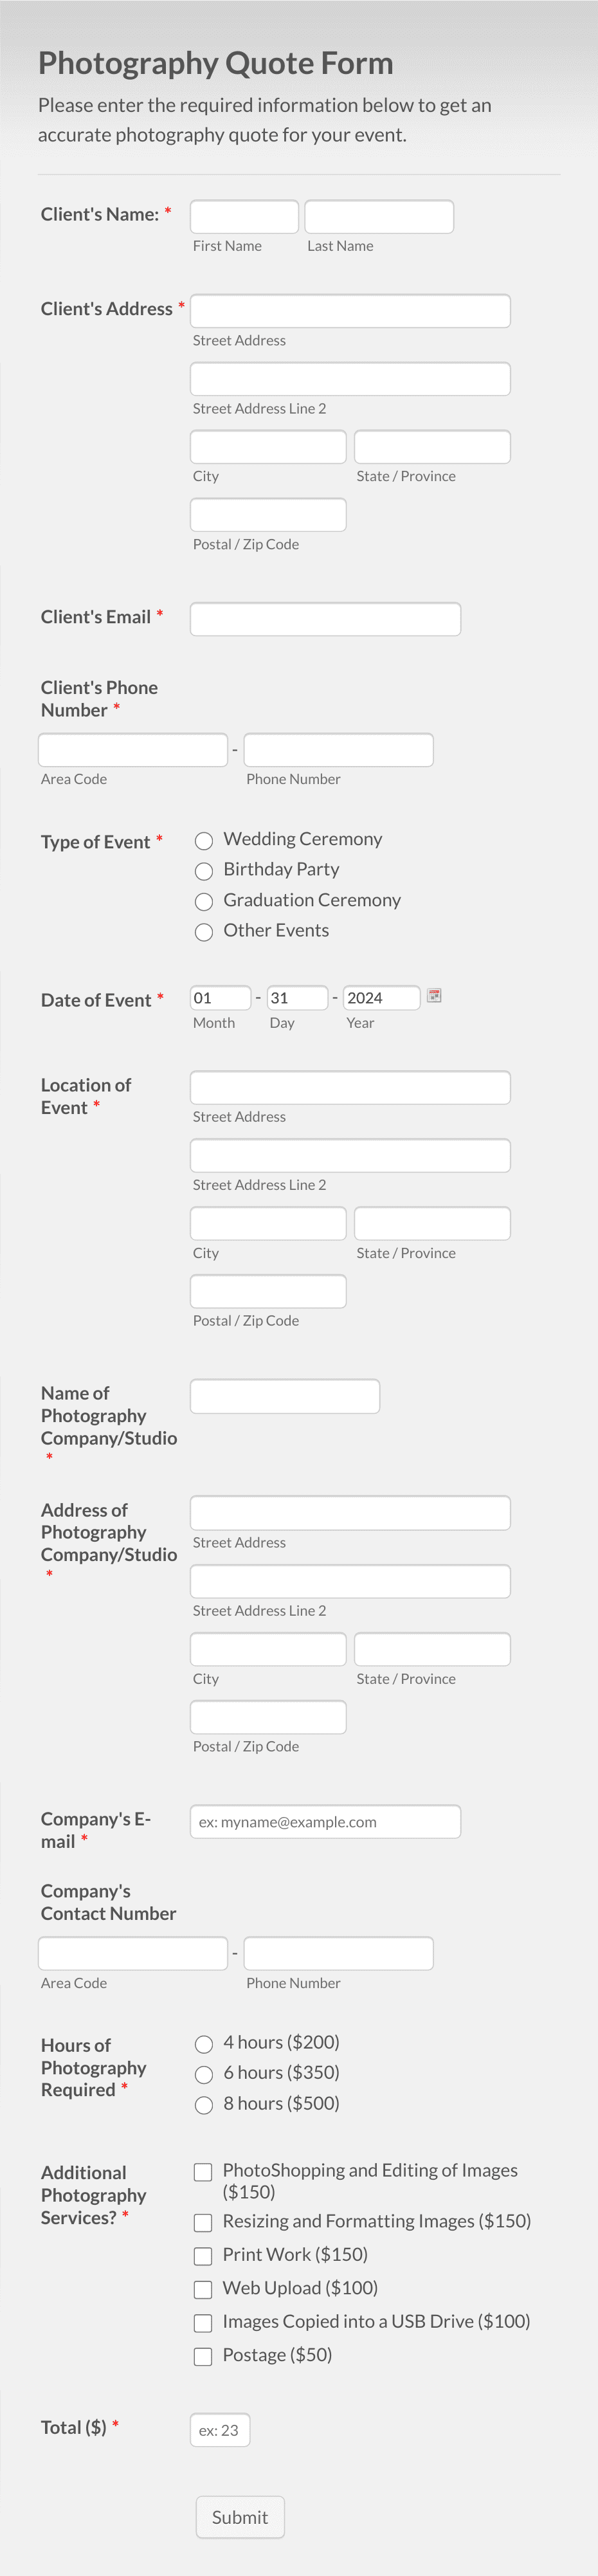Check PhotoShopping and Editing of Images

[203, 2171]
